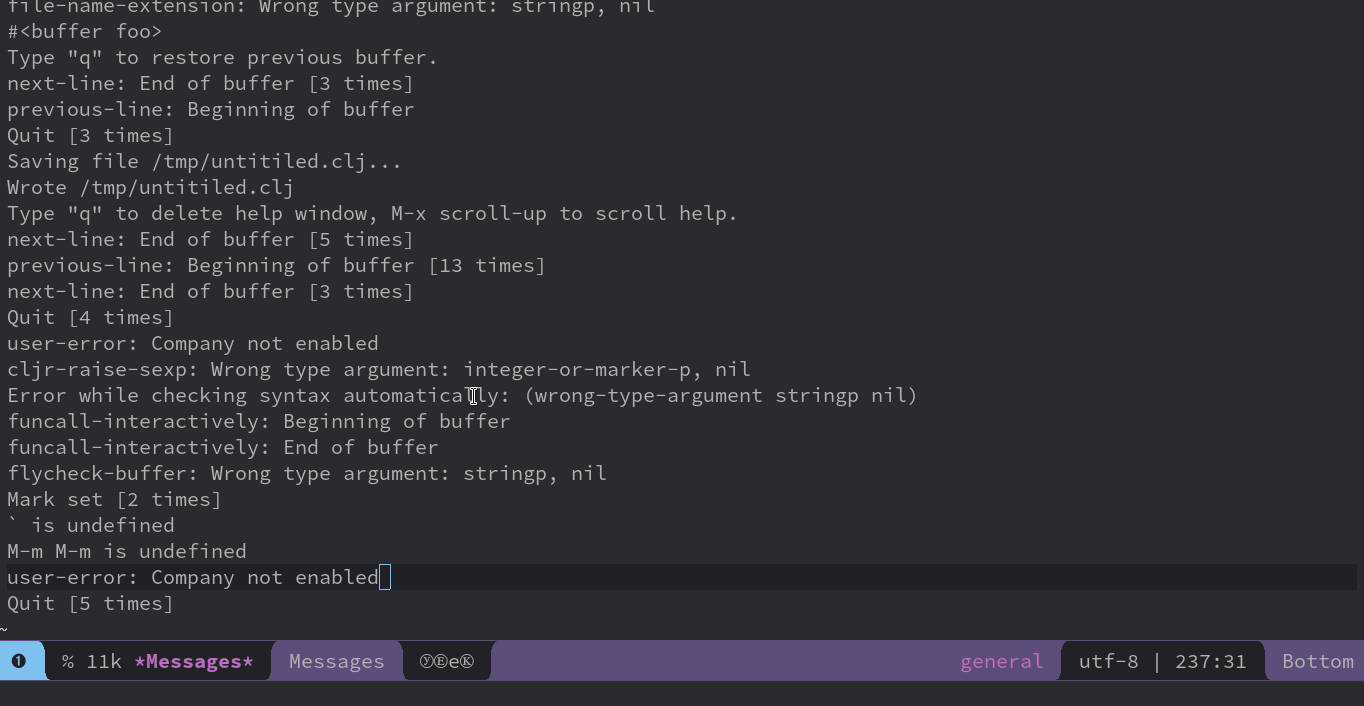Click the 'Quit [5 times]' line
This screenshot has height=706, width=1364.
point(90,603)
